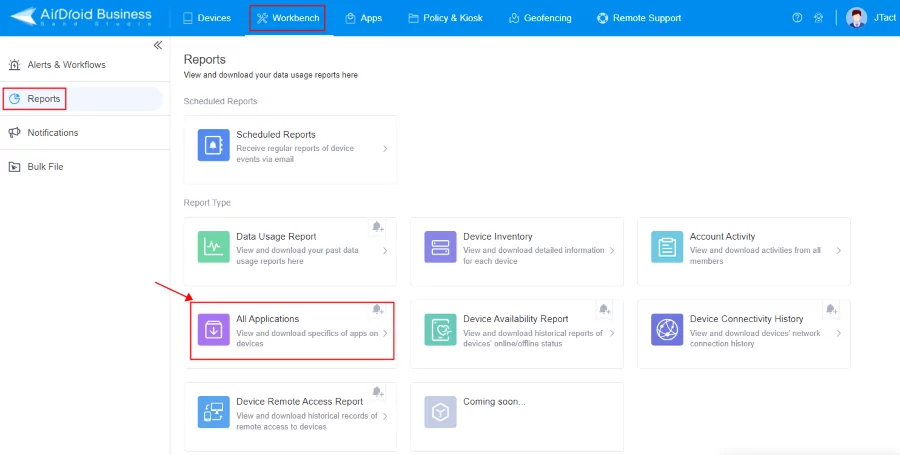Screen dimensions: 900x455
Task: Click the Device Inventory icon
Action: (440, 246)
